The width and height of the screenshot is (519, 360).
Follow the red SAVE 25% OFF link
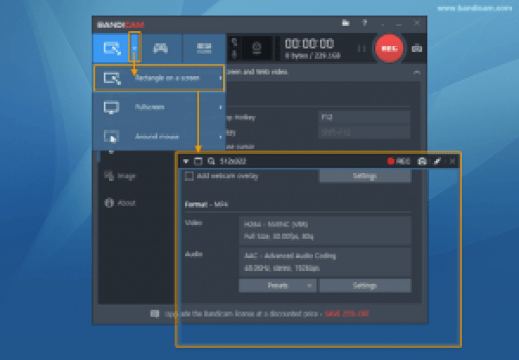pos(347,314)
